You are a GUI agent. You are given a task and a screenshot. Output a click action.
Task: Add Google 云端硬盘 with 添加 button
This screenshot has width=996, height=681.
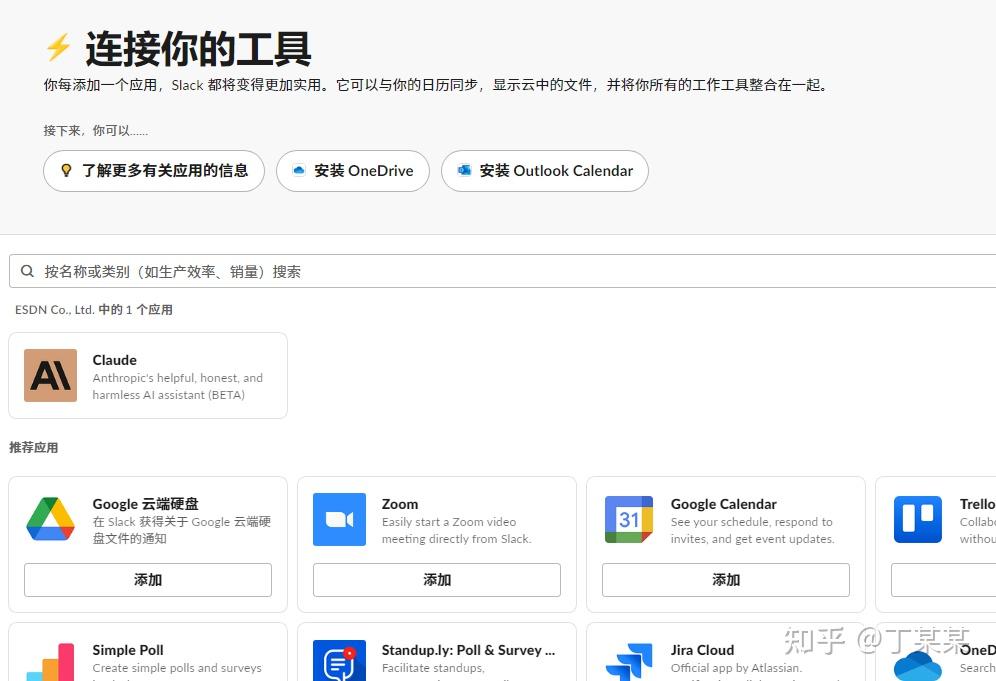(148, 579)
